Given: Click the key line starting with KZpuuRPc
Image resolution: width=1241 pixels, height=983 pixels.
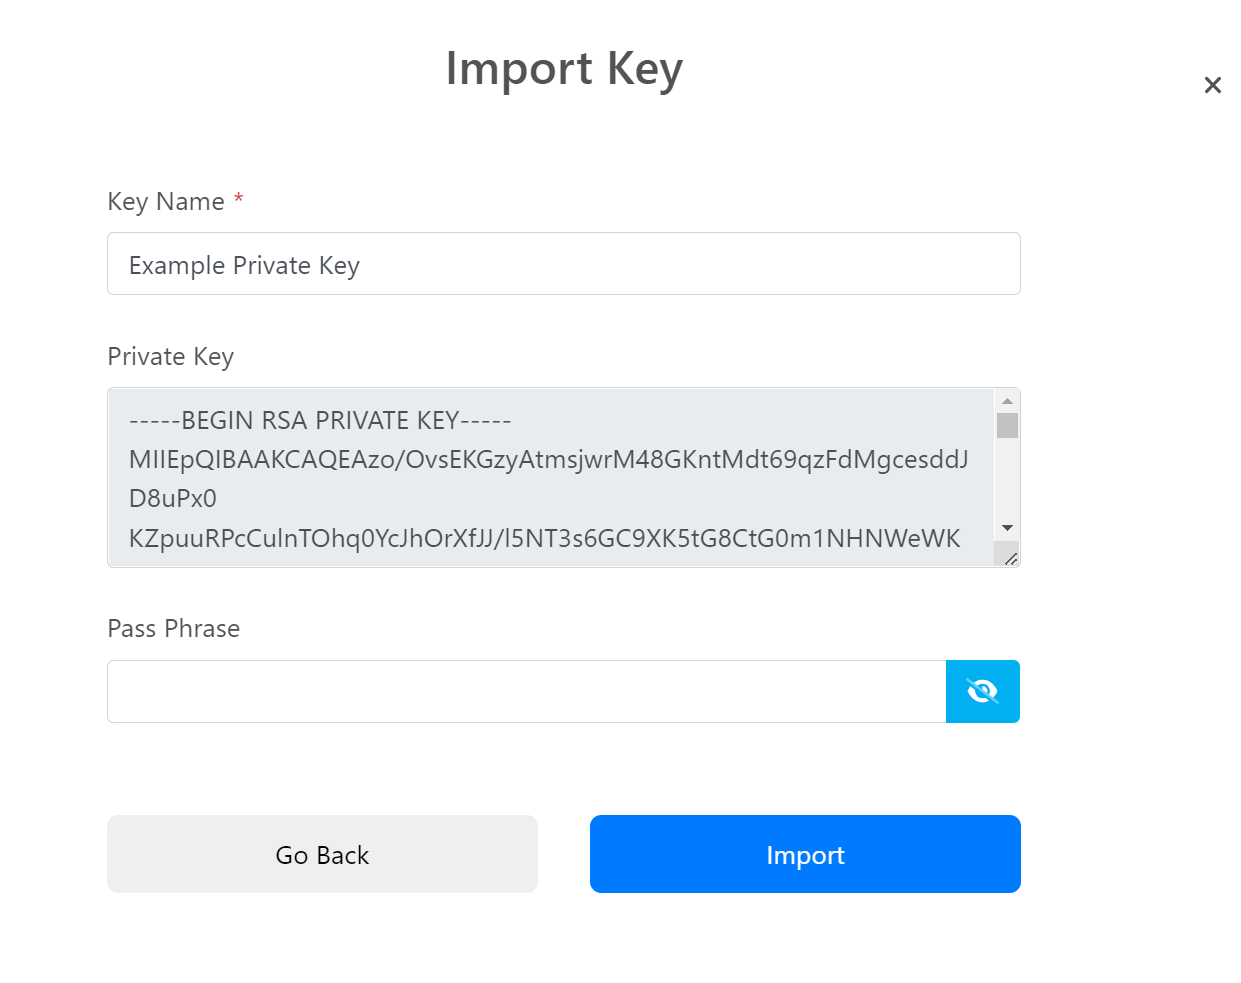Looking at the screenshot, I should 544,538.
